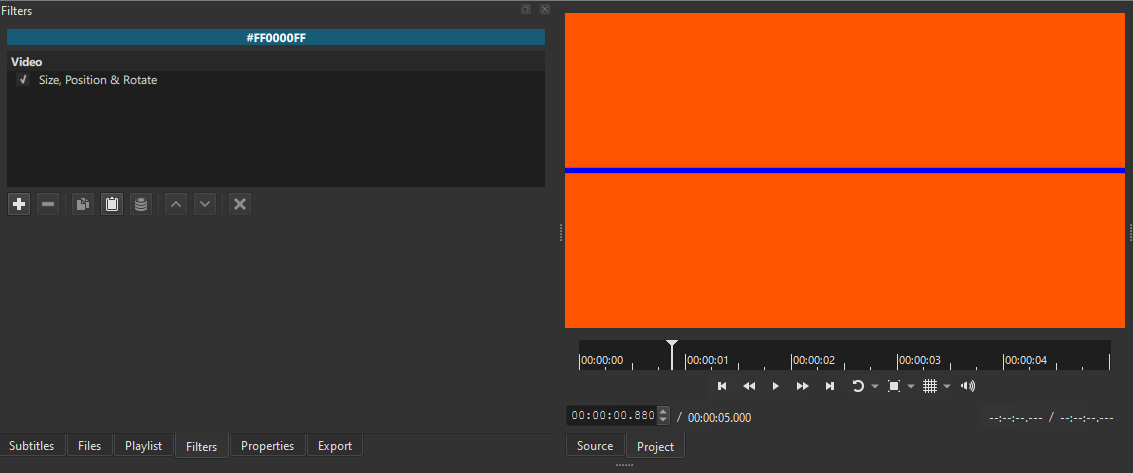1133x473 pixels.
Task: Open the loop options dropdown arrow
Action: [x=875, y=386]
